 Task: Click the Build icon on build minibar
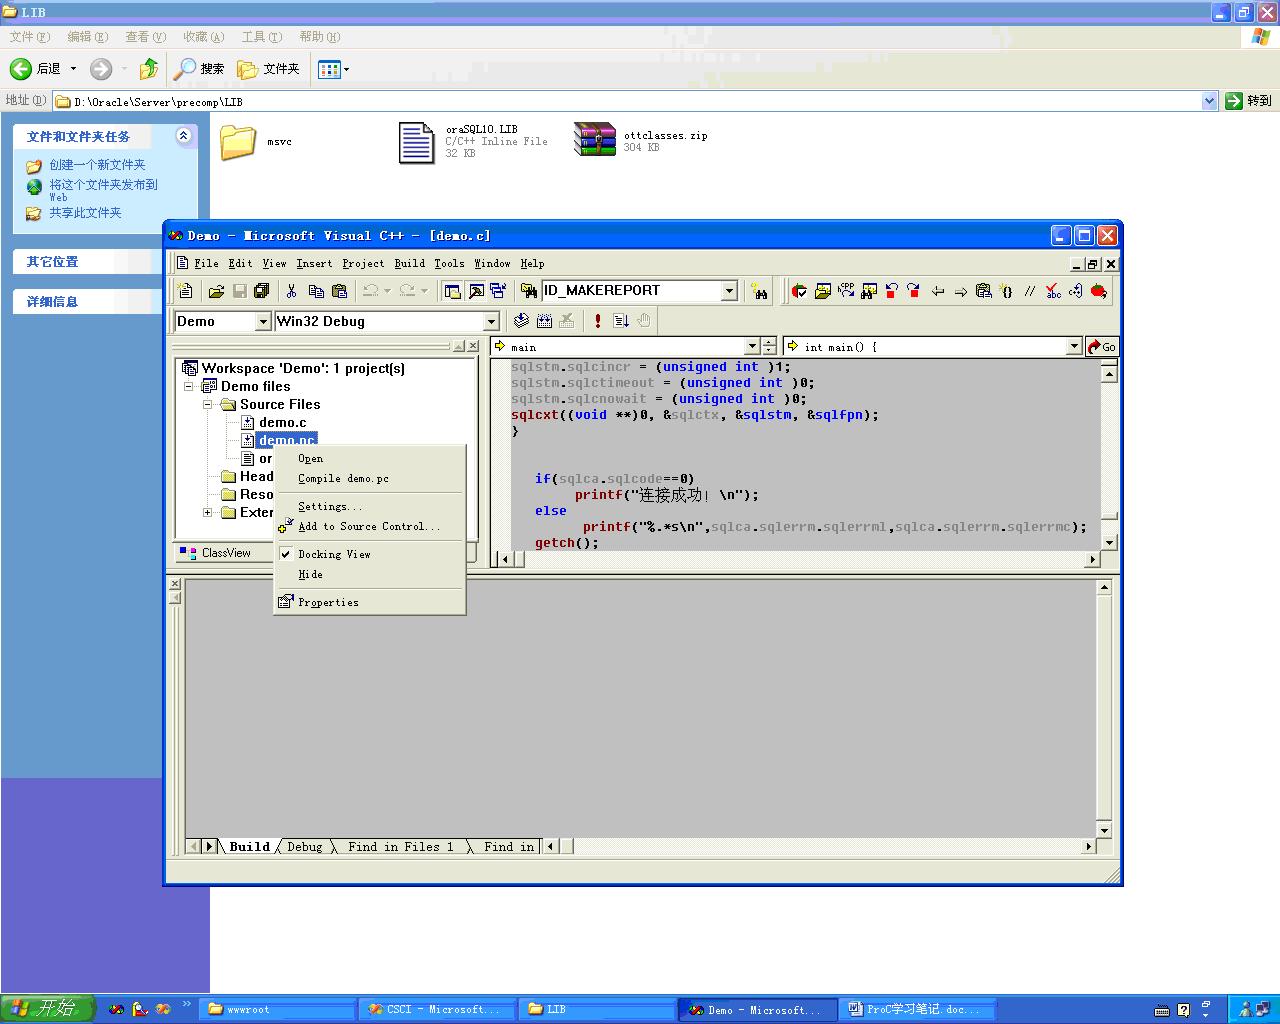(544, 321)
